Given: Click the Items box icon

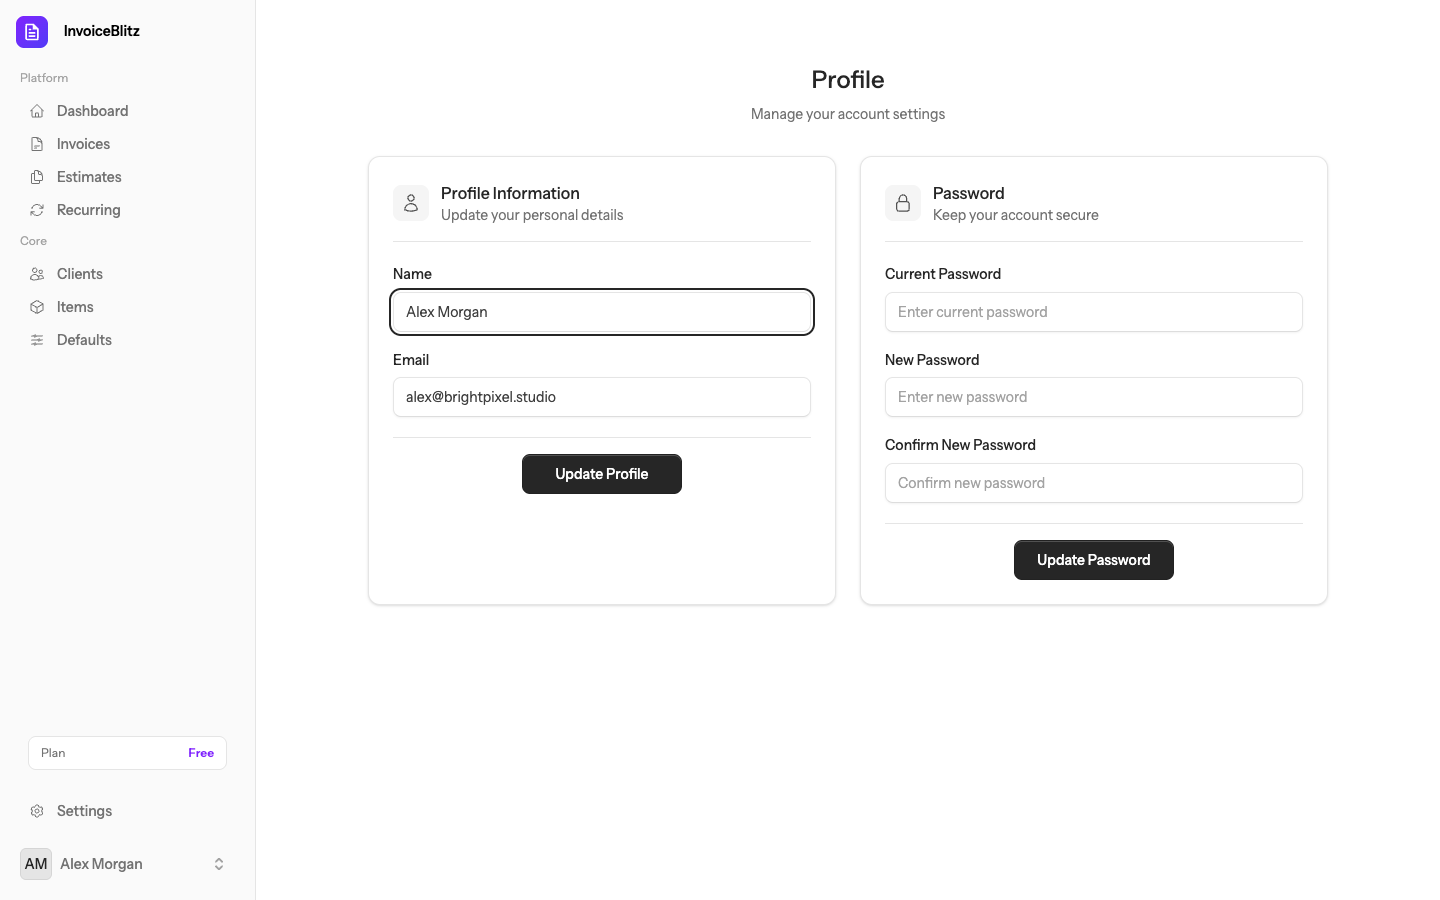Looking at the screenshot, I should [37, 306].
